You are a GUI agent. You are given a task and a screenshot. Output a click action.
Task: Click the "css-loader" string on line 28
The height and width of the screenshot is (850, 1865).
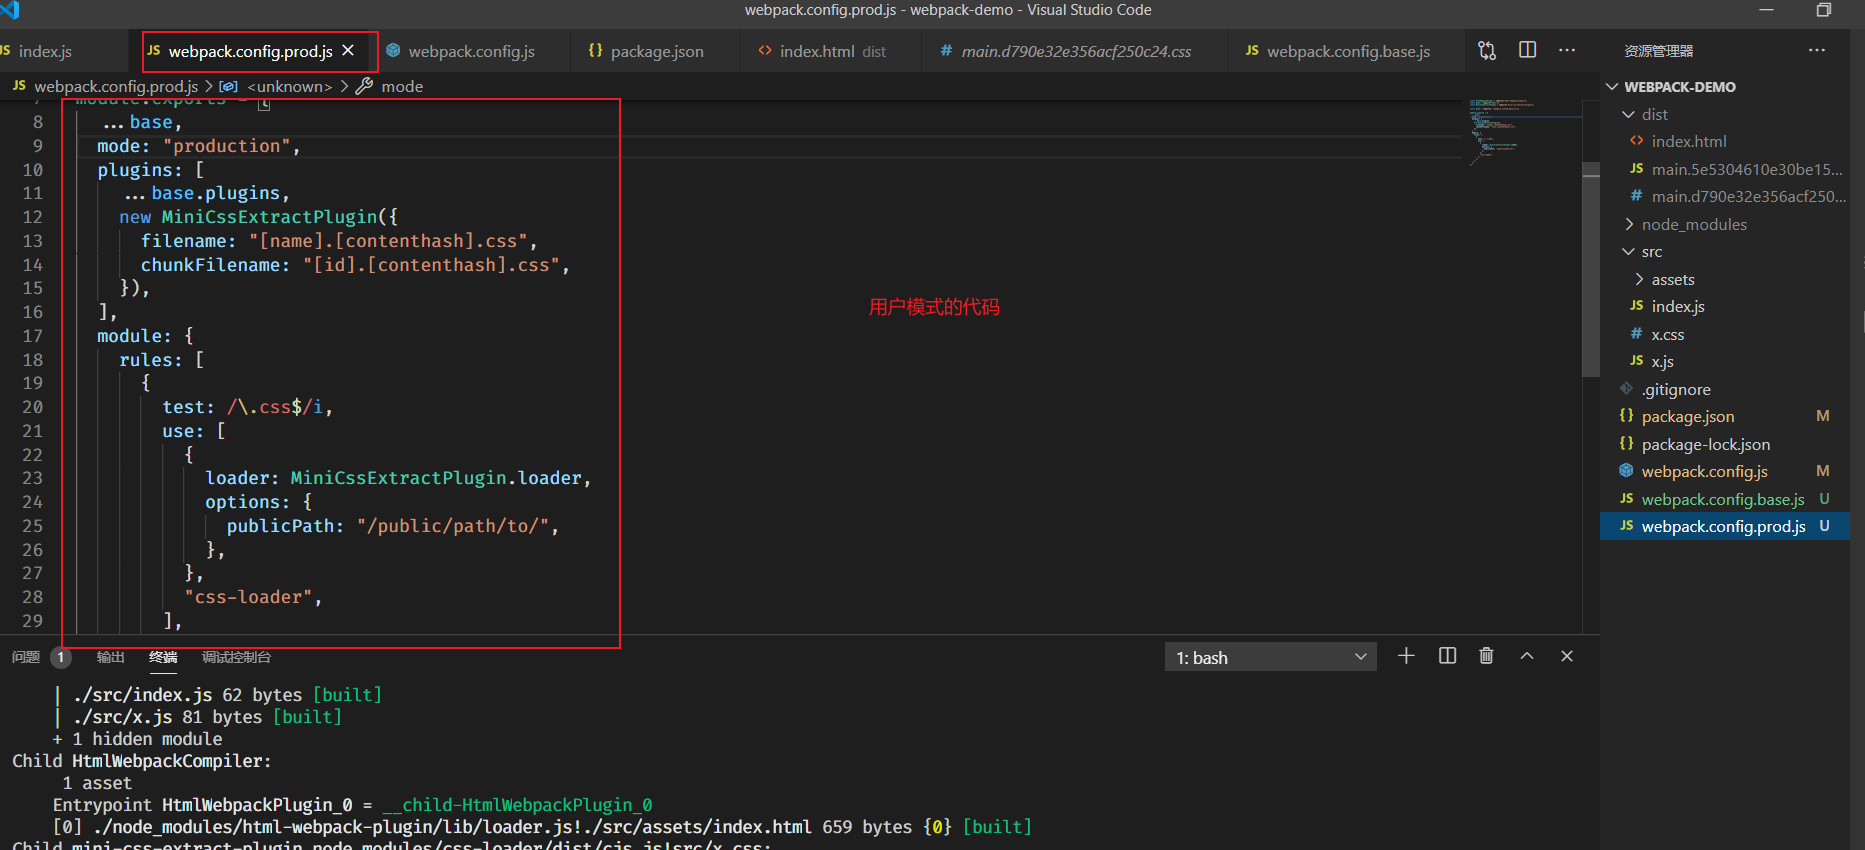[x=249, y=597]
